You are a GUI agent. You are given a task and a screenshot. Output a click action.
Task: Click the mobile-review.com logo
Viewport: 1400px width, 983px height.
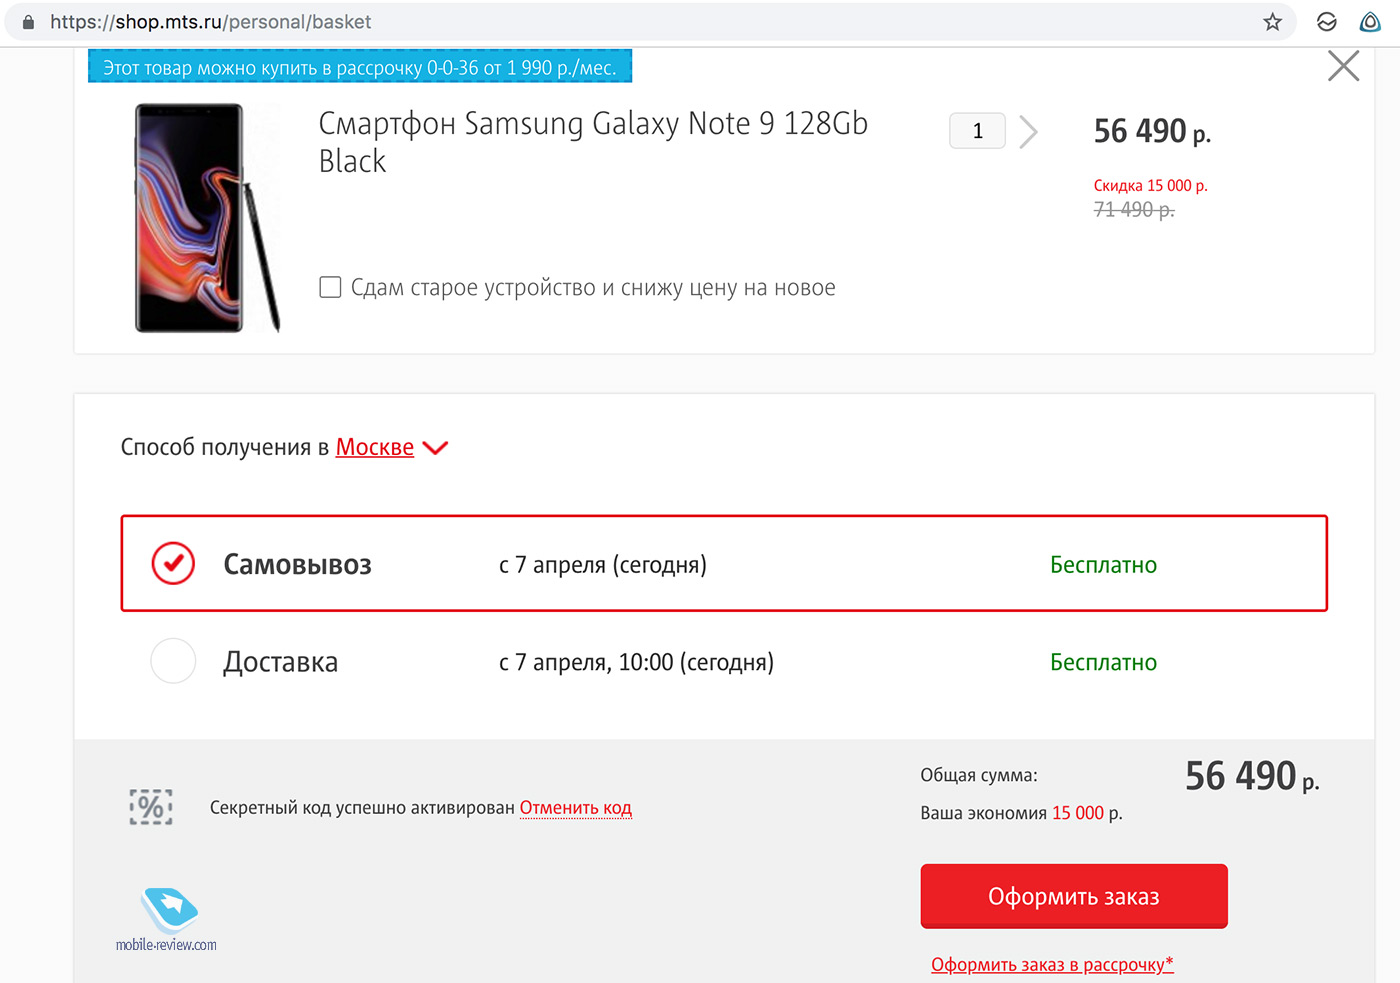(166, 919)
